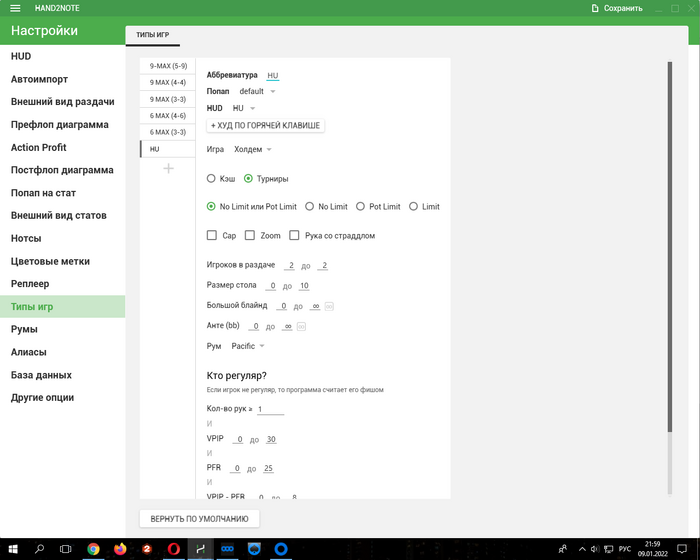Click the РУС language indicator
The height and width of the screenshot is (560, 700).
pyautogui.click(x=625, y=549)
